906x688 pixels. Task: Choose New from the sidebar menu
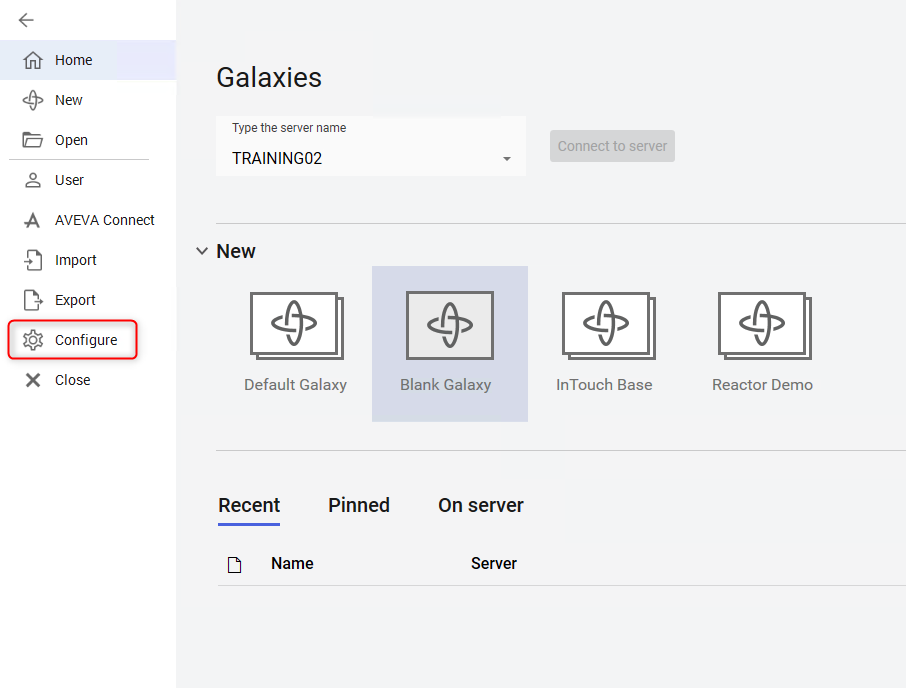click(x=88, y=100)
